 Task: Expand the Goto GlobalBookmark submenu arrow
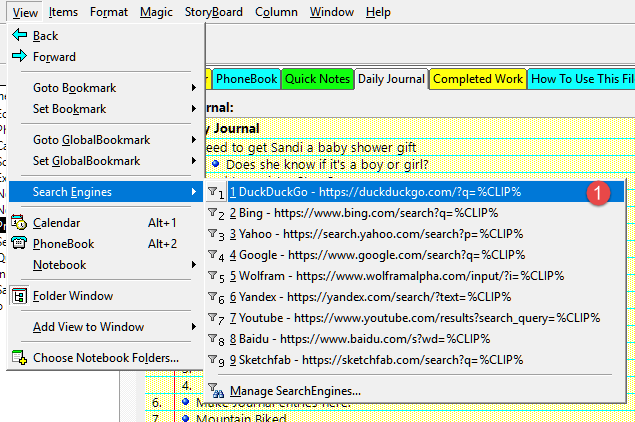194,140
